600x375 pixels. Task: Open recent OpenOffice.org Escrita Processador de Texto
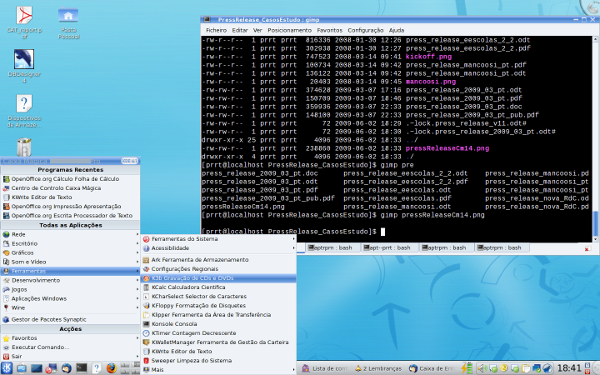coord(70,216)
